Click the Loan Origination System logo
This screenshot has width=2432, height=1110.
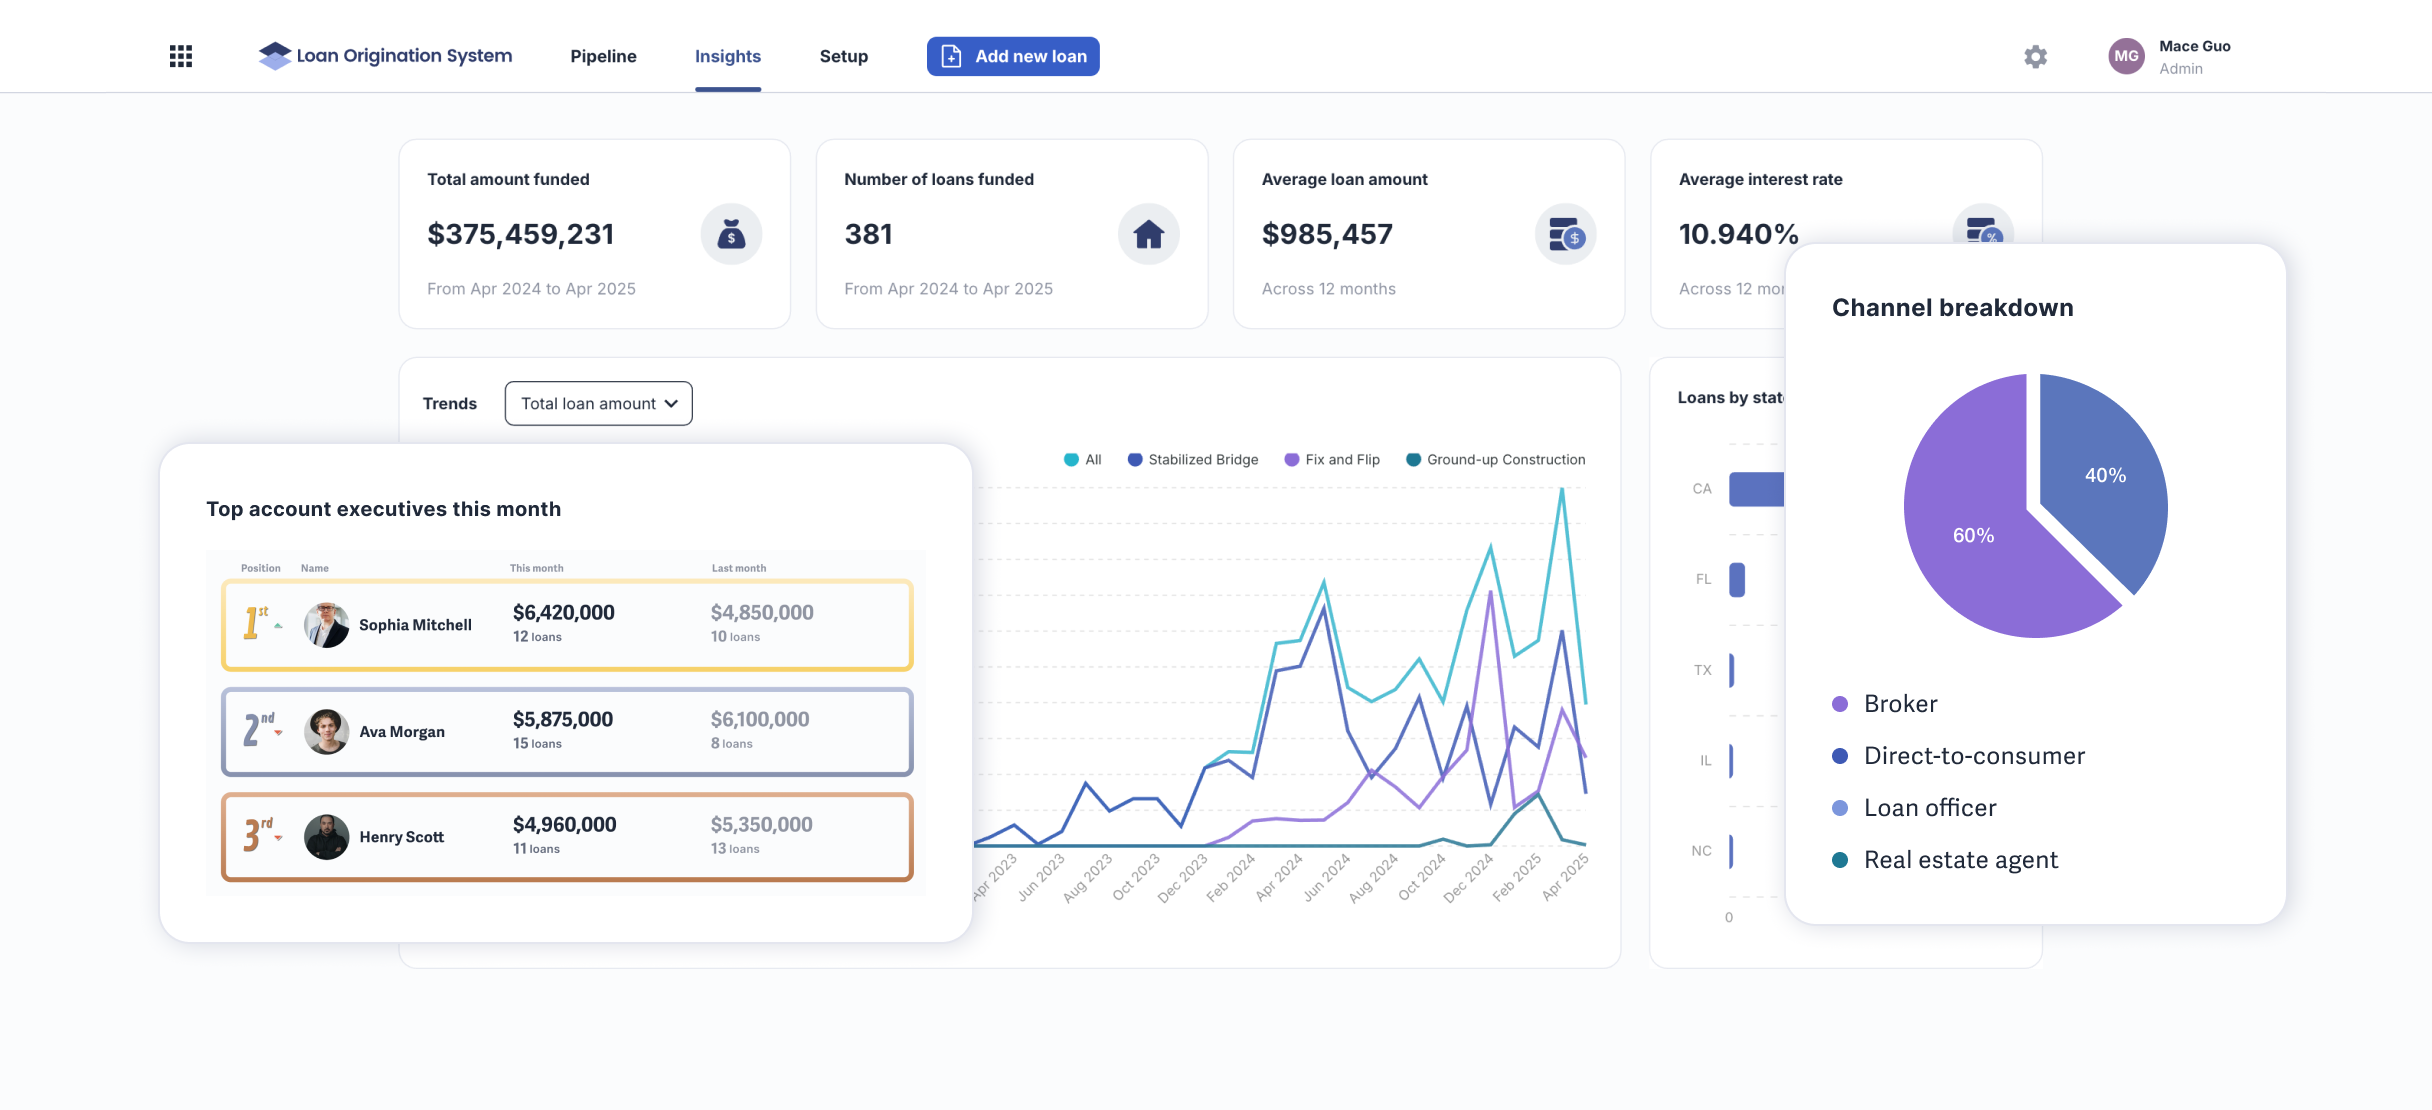pos(385,56)
